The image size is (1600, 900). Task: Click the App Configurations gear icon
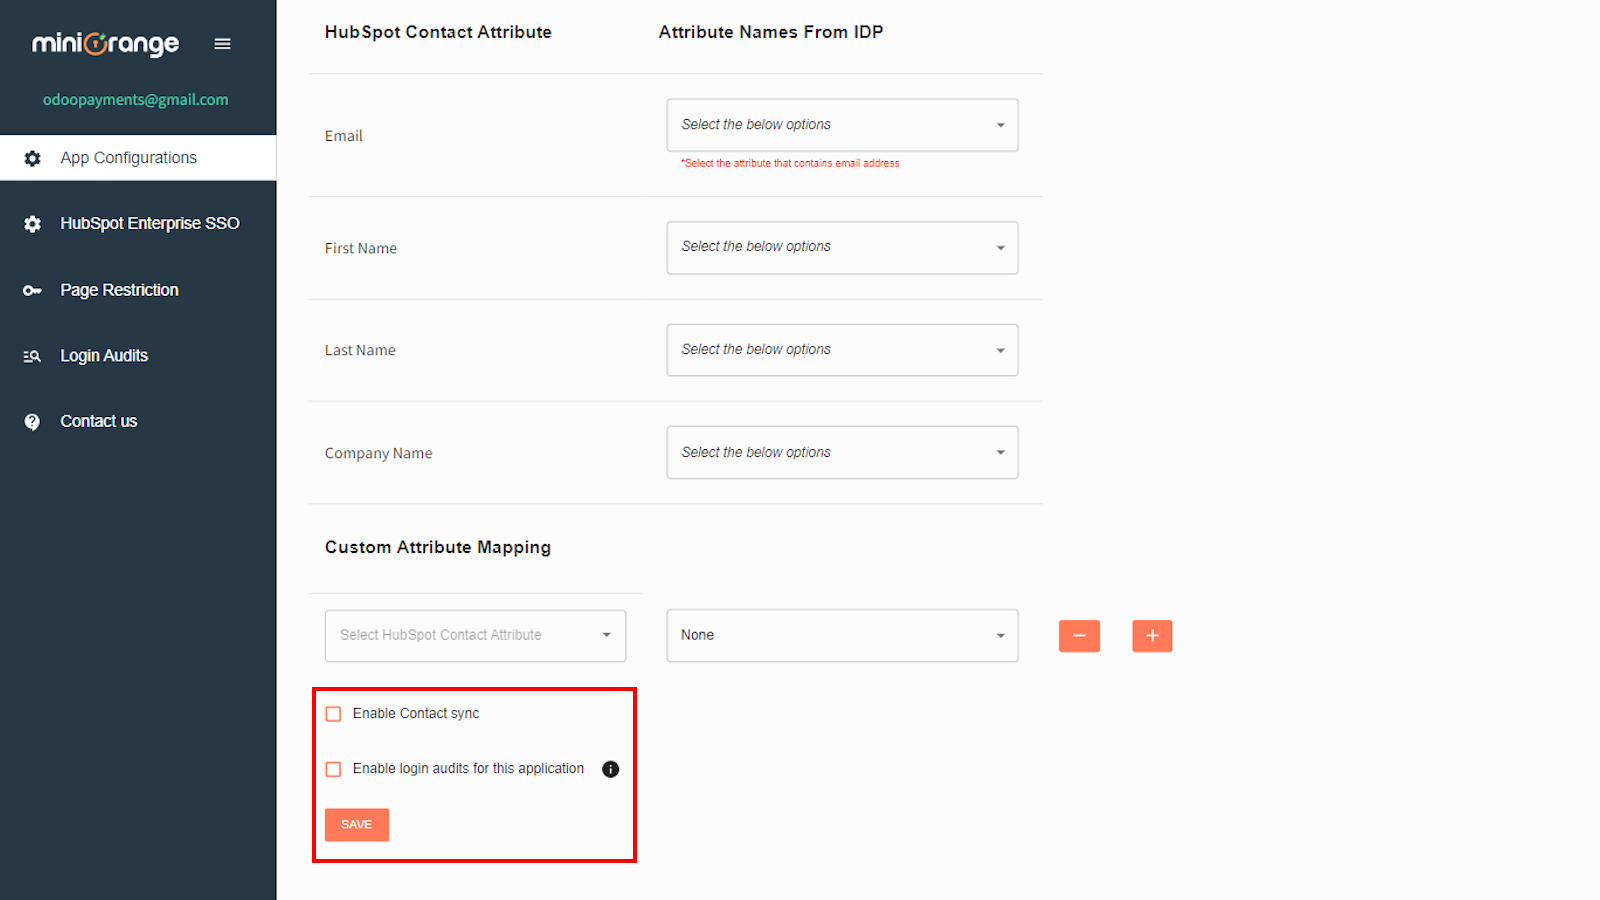point(32,158)
